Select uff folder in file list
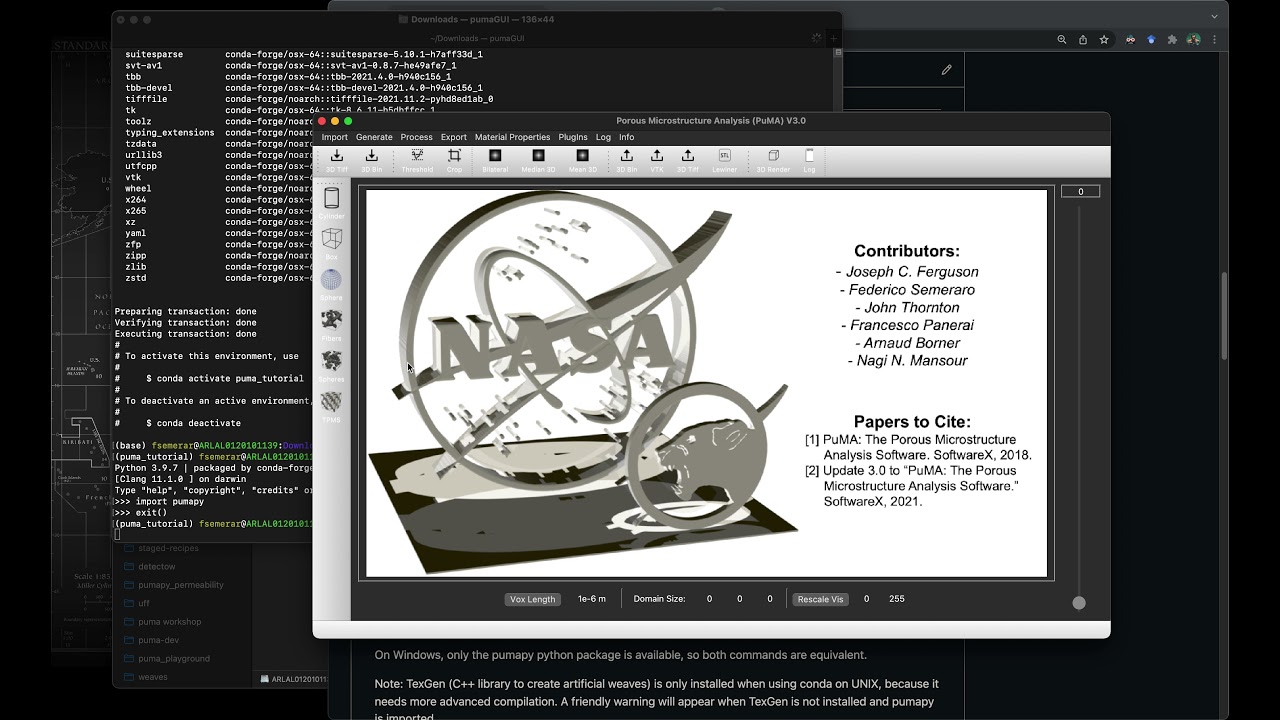Image resolution: width=1280 pixels, height=720 pixels. coord(144,603)
